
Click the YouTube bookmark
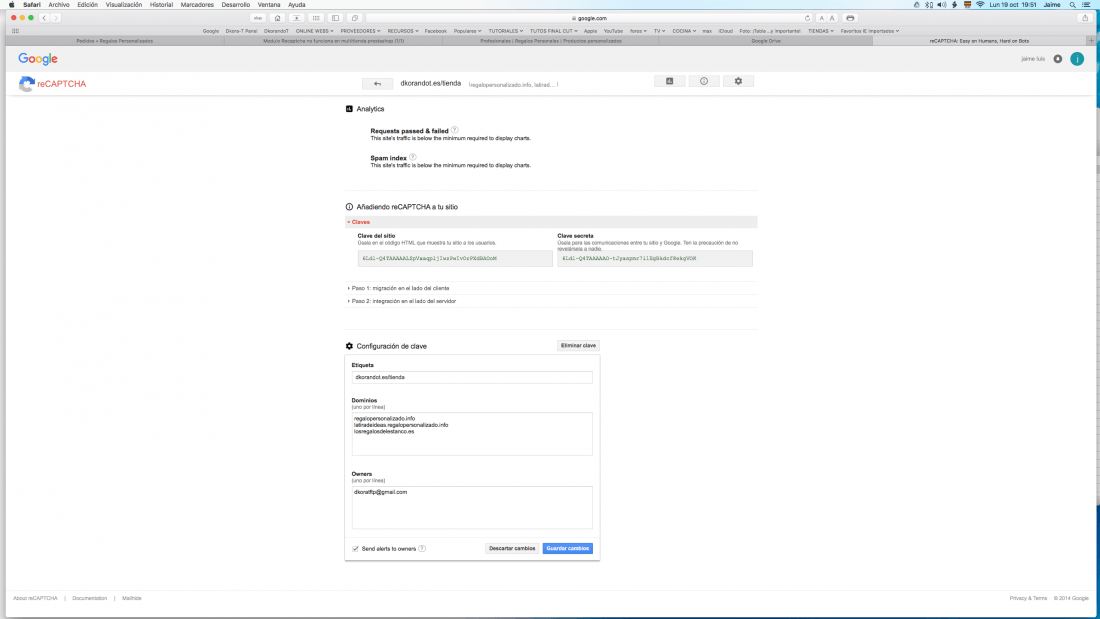click(x=613, y=31)
